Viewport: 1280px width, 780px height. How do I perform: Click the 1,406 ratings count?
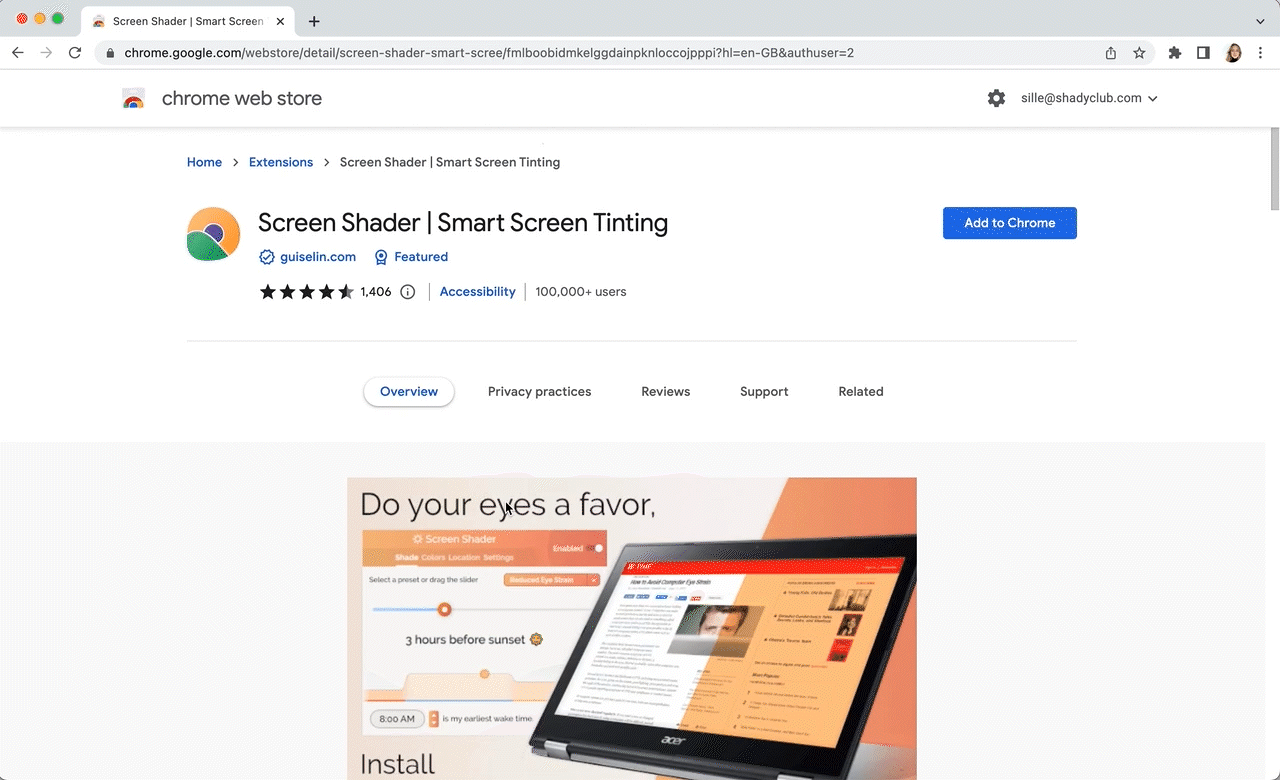(x=376, y=292)
